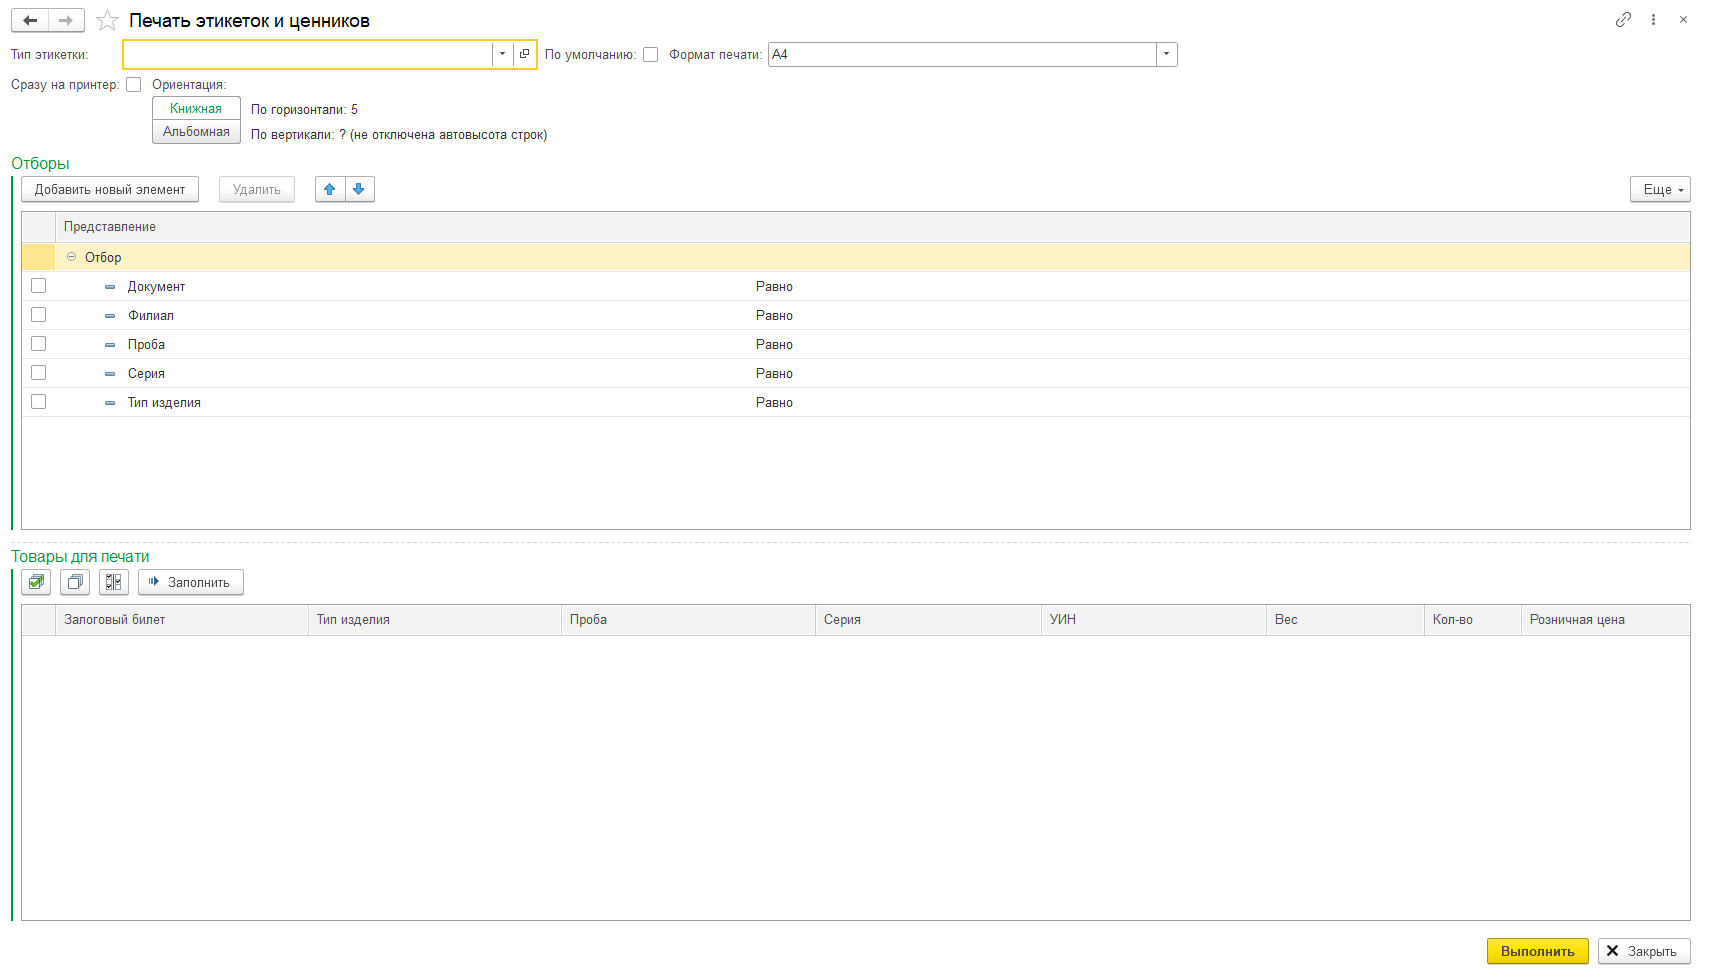Copy link to this form icon

(1623, 19)
